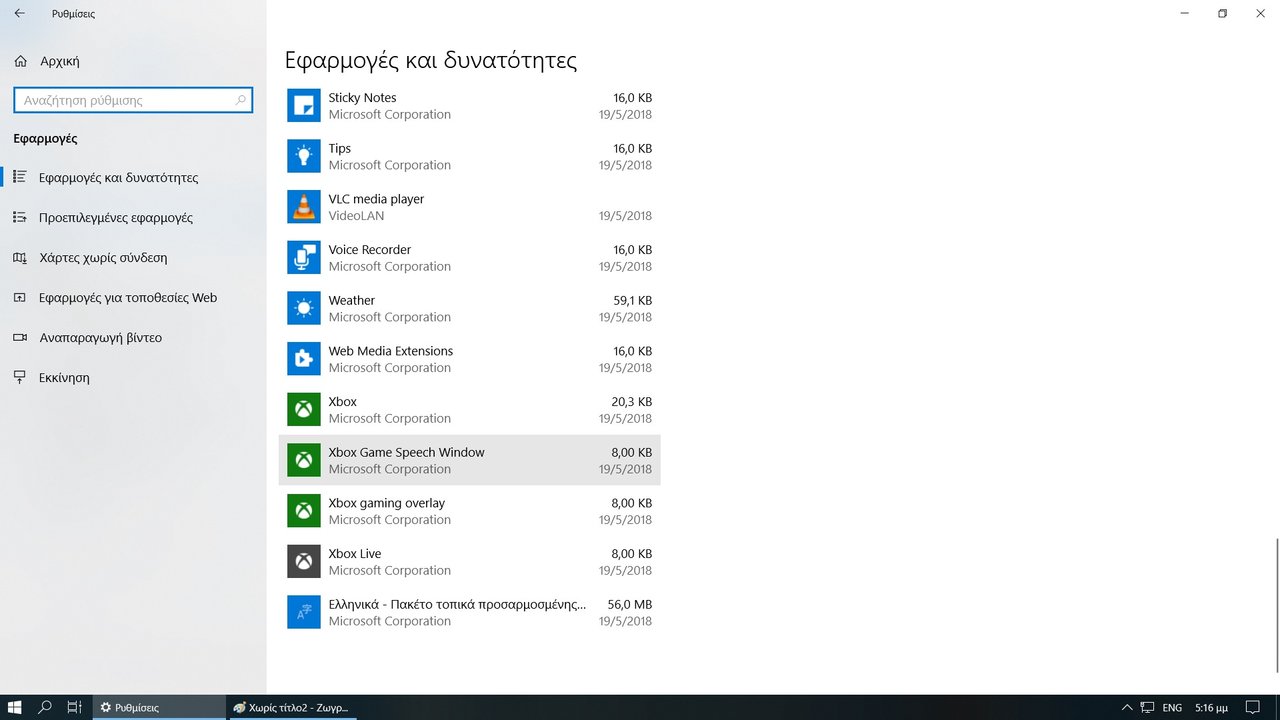Viewport: 1280px width, 720px height.
Task: Open the network status tray icon
Action: [x=1148, y=708]
